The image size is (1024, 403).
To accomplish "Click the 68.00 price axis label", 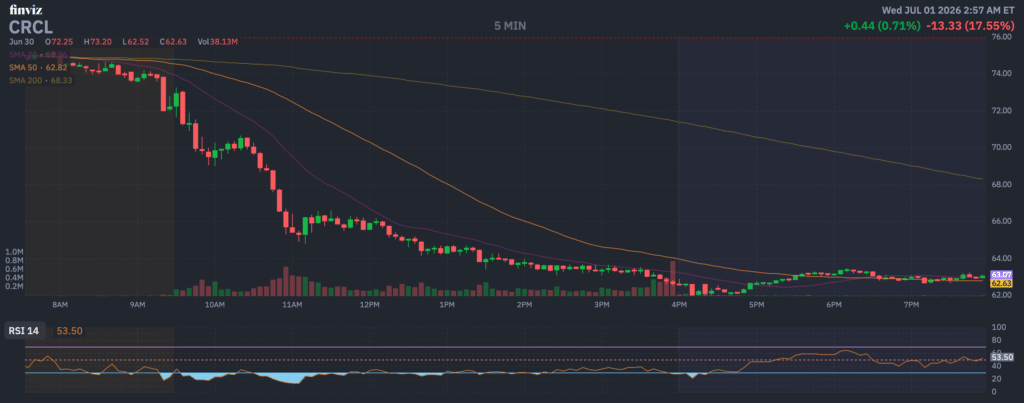I will (1002, 185).
